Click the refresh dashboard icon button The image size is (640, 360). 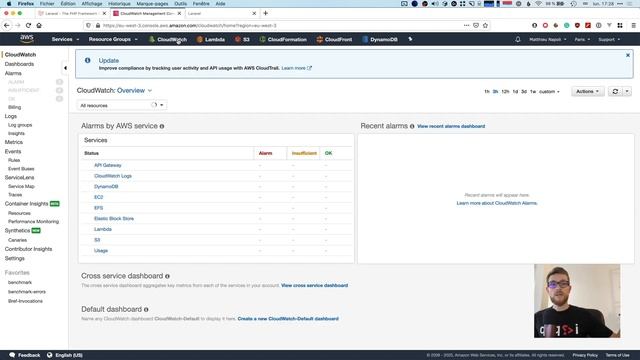(x=615, y=91)
